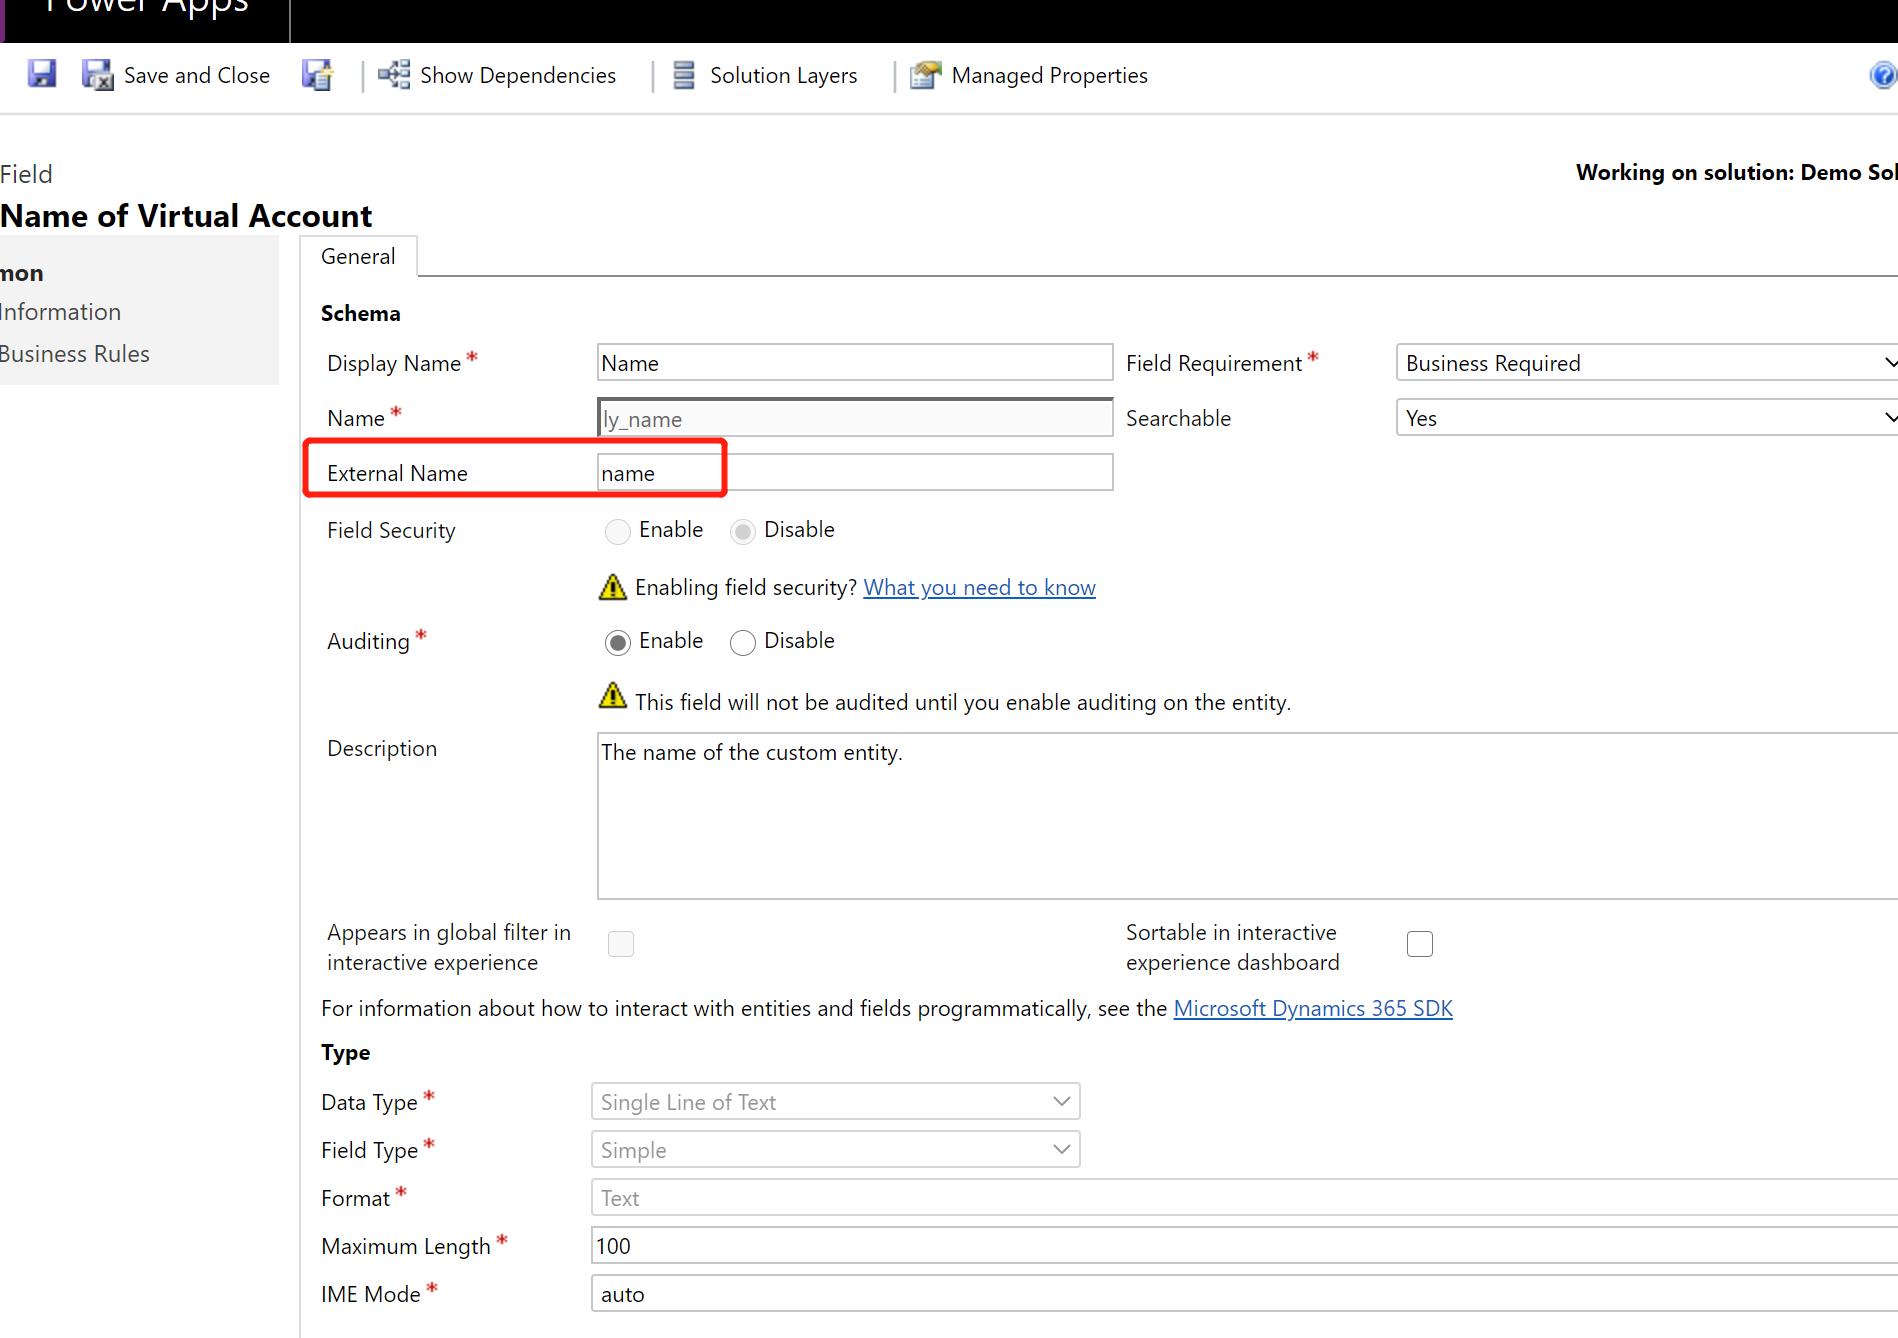Click Managed Properties button text
Viewport: 1898px width, 1338px height.
tap(1050, 76)
